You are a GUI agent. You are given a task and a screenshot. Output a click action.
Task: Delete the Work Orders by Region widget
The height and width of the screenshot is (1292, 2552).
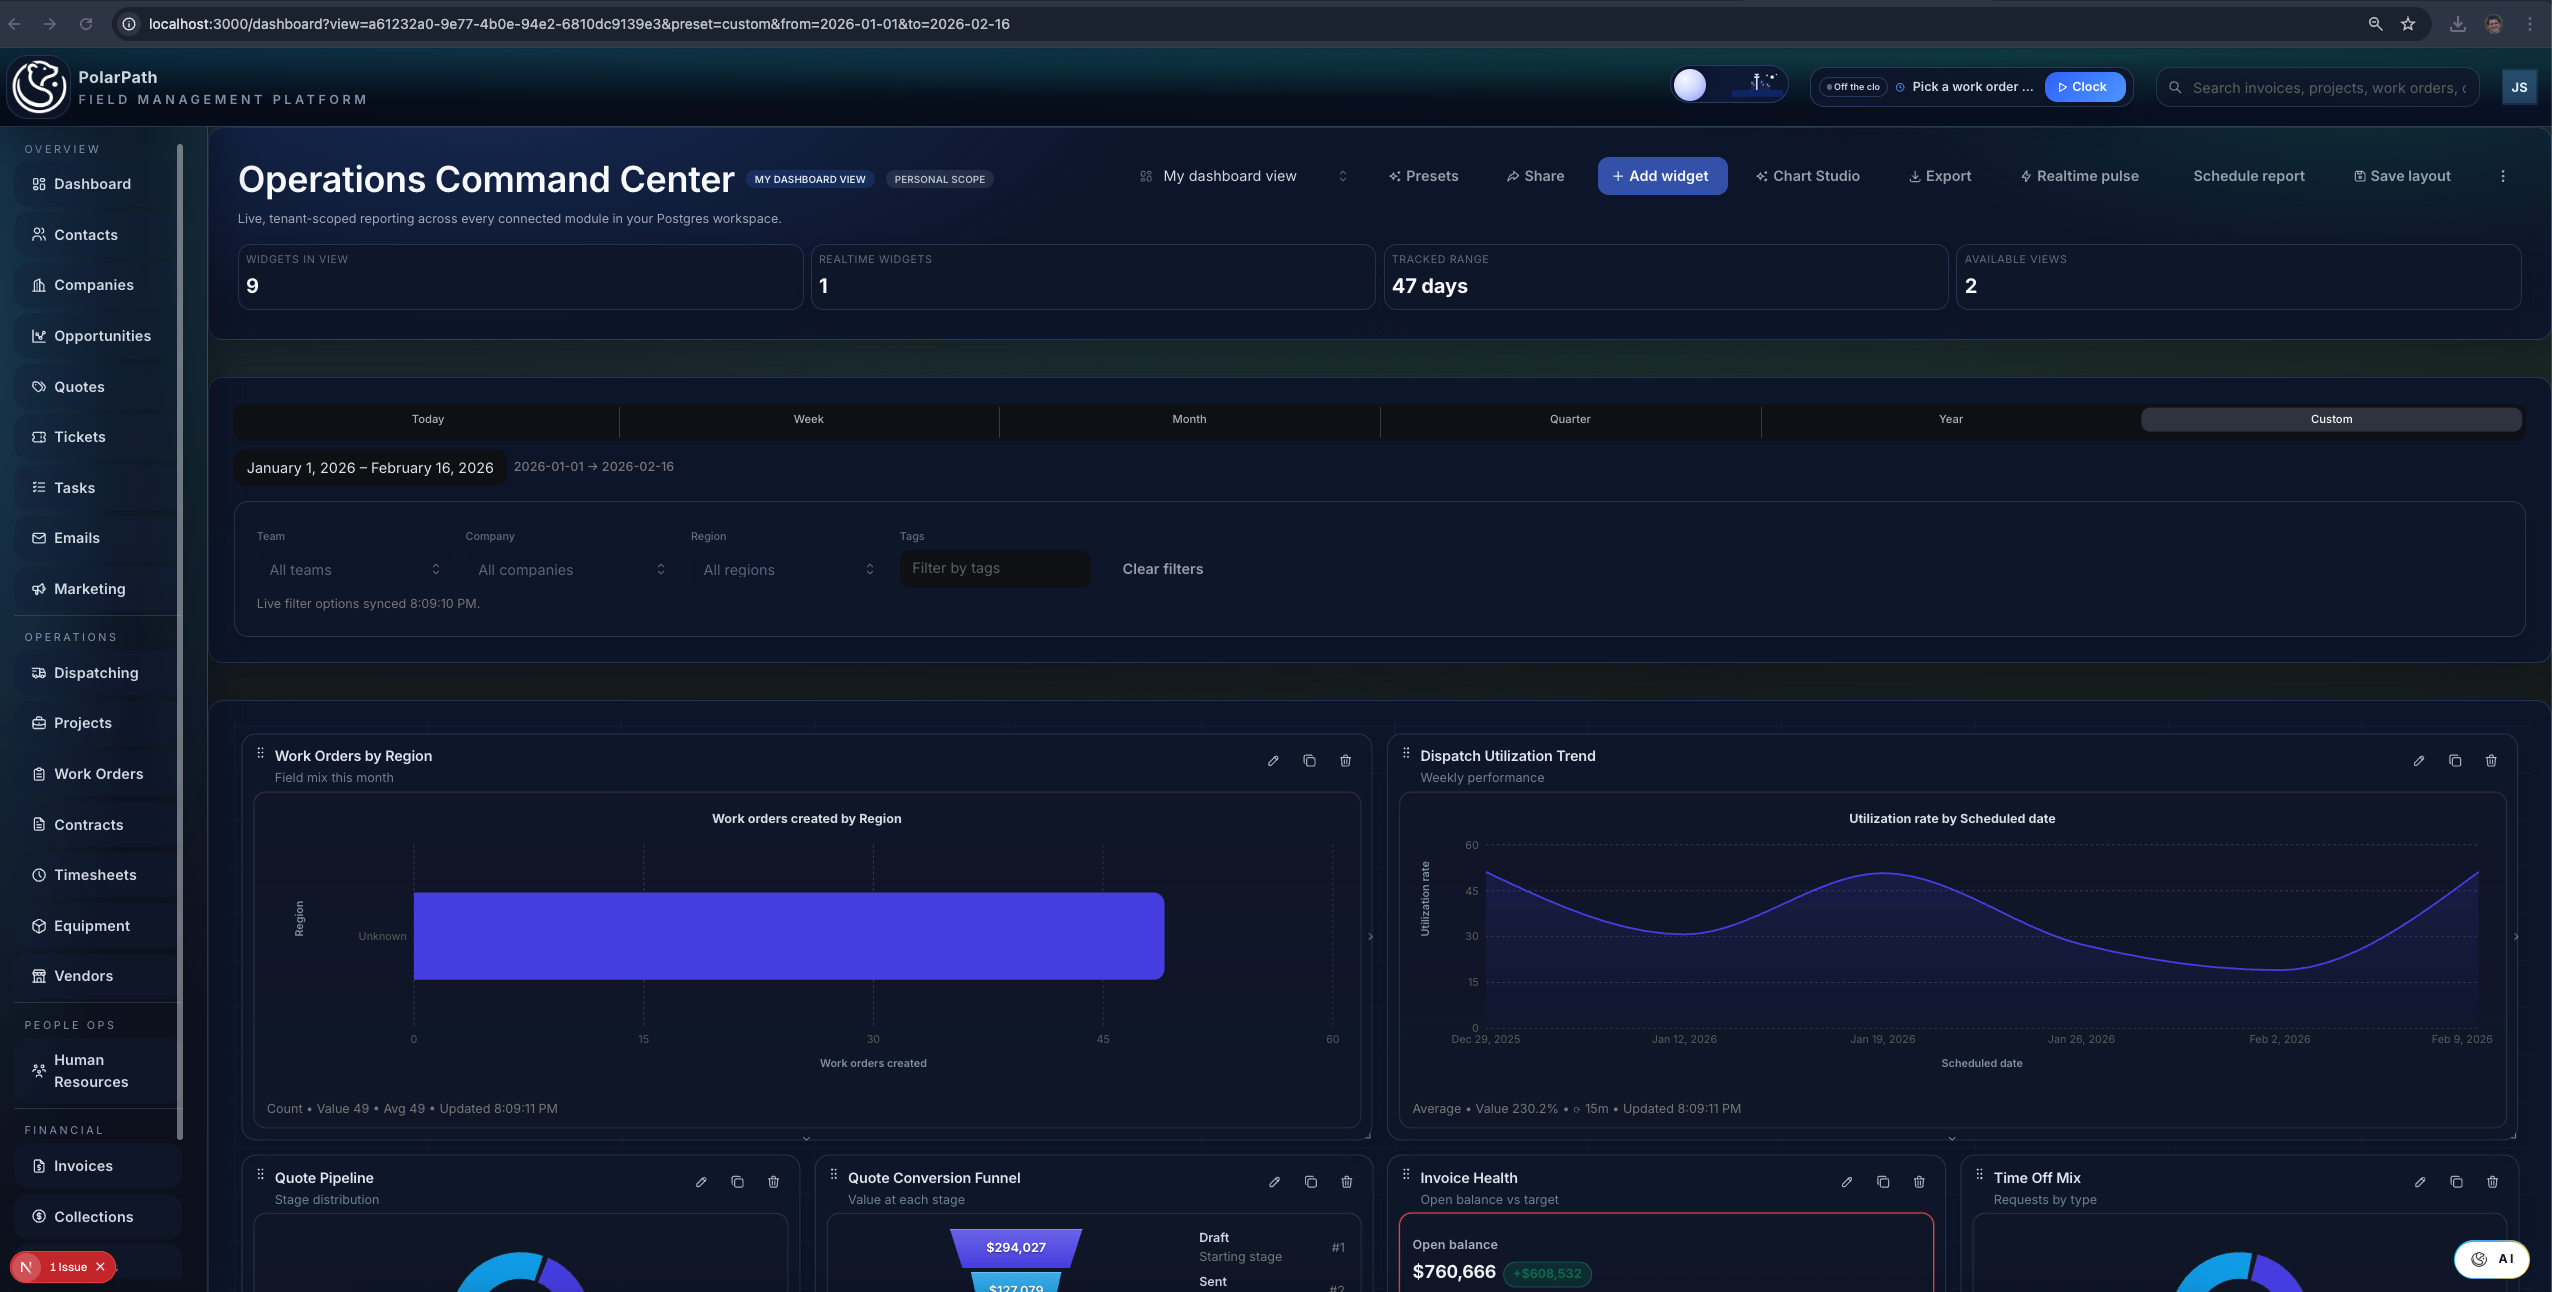click(x=1346, y=761)
